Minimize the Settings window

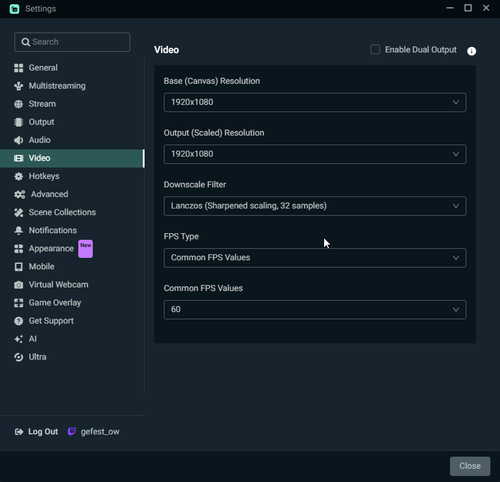point(450,8)
